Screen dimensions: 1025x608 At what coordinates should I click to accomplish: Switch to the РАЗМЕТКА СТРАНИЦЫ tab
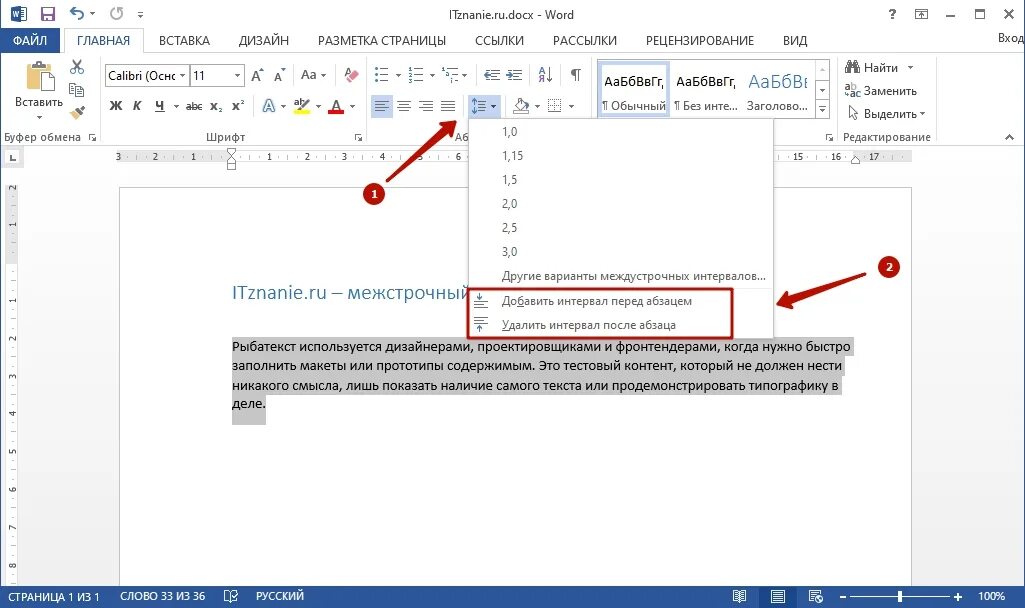[382, 41]
